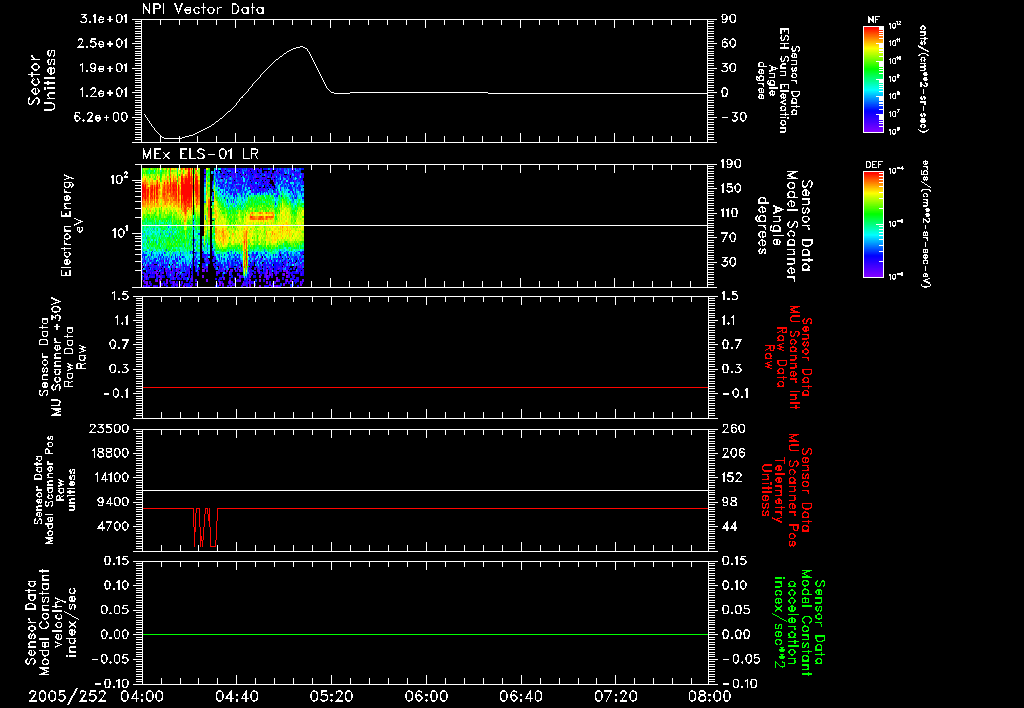Image resolution: width=1024 pixels, height=708 pixels.
Task: Click the -30 degree tick value
Action: tap(733, 117)
